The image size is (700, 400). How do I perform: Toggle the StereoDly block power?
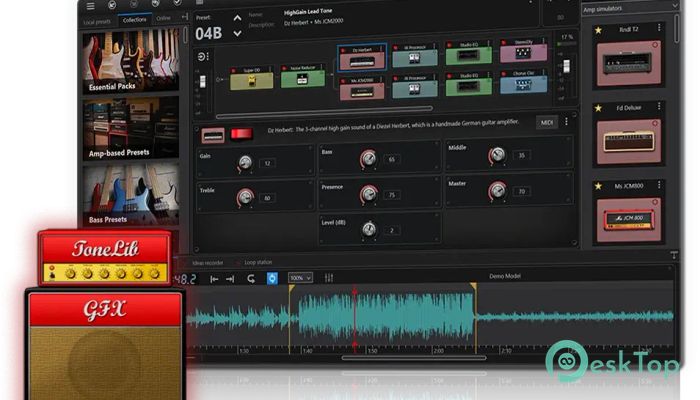pos(504,42)
